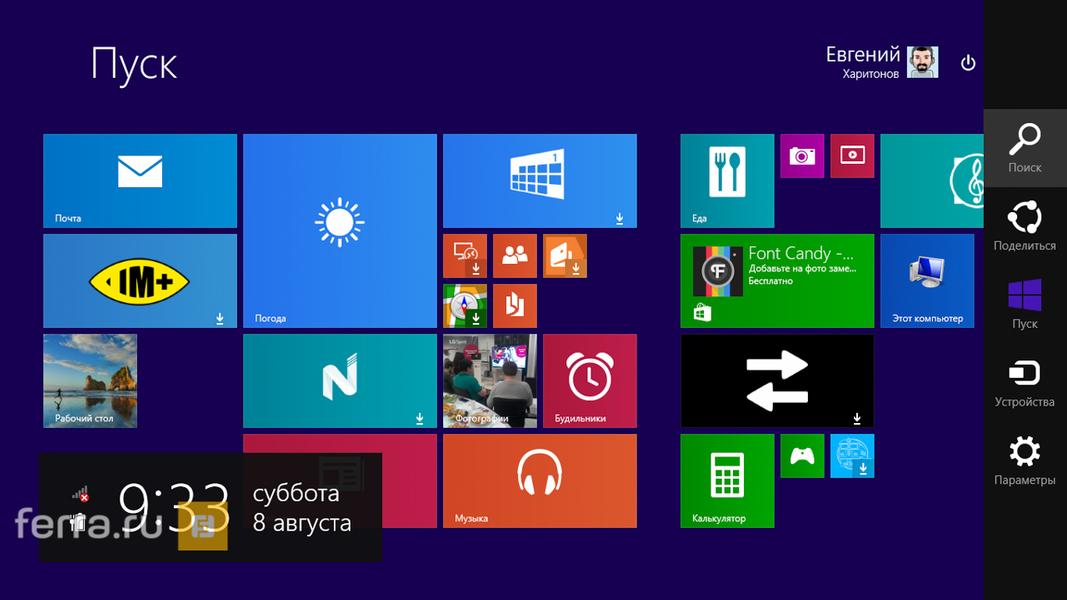Click the Поделиться (Share) charm

[x=1024, y=225]
